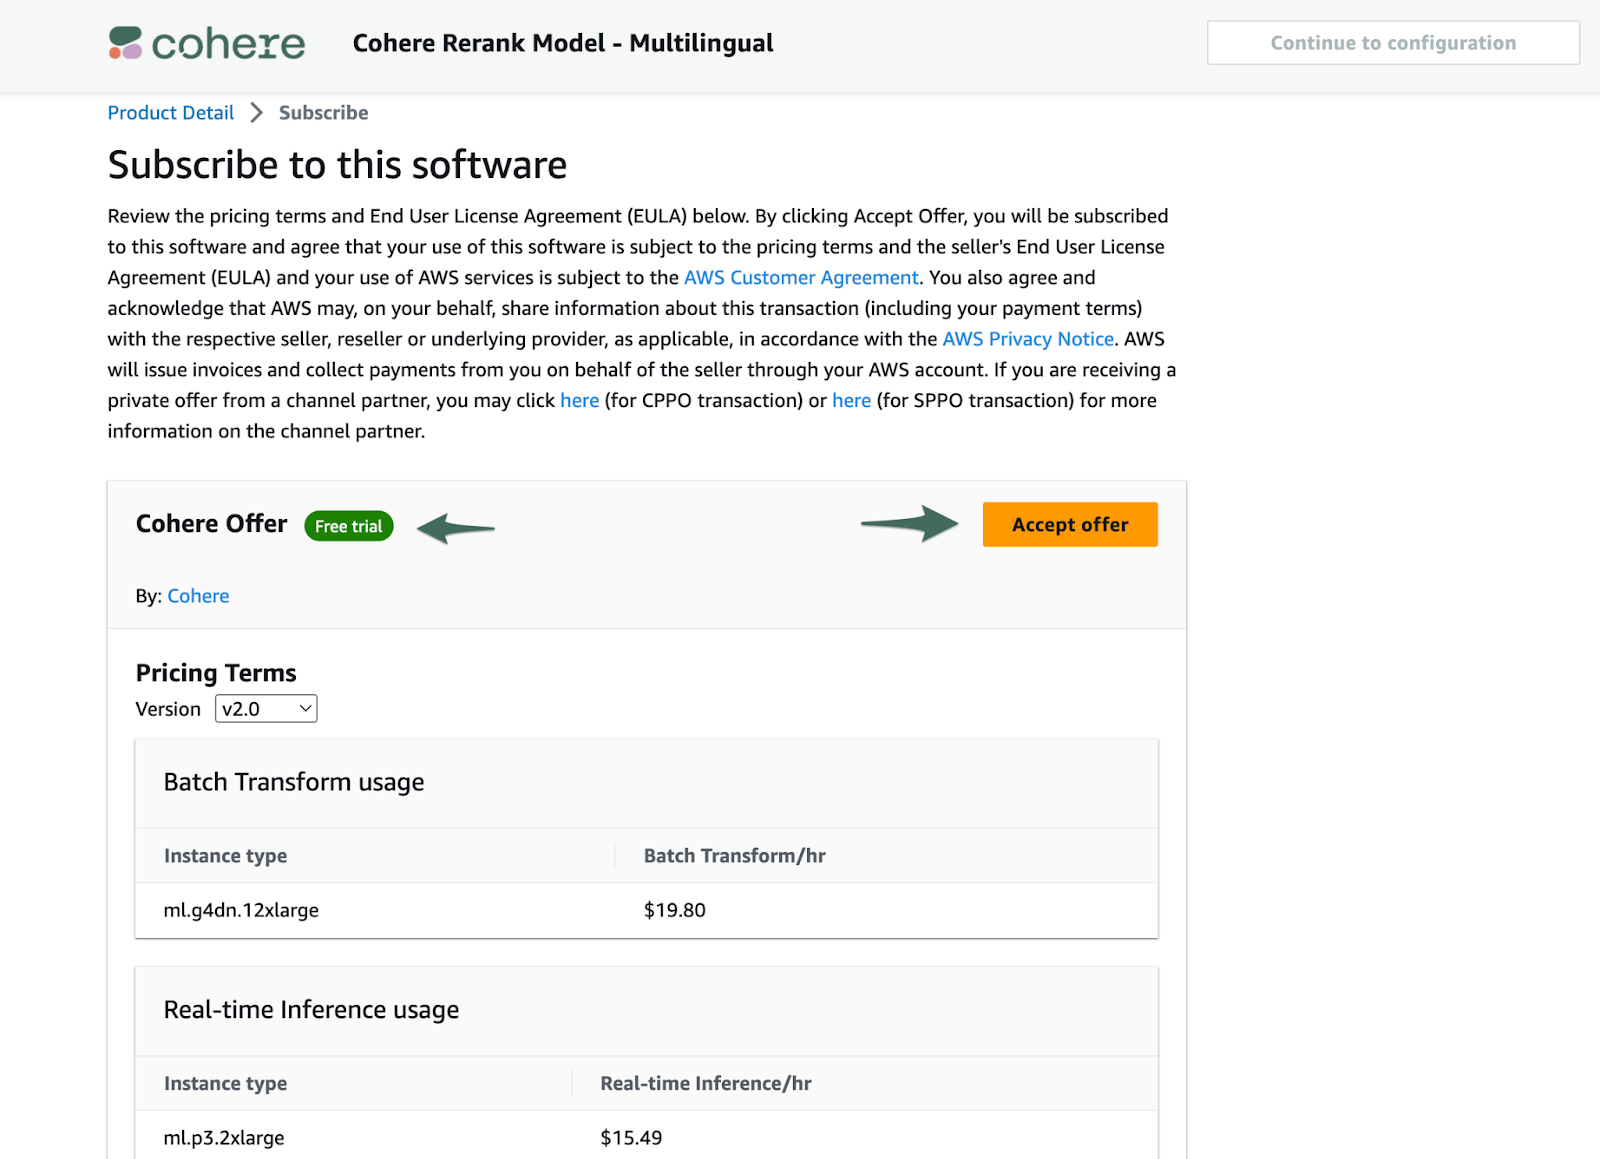Click the Real-time Inference/hr column header
This screenshot has height=1159, width=1600.
point(706,1084)
